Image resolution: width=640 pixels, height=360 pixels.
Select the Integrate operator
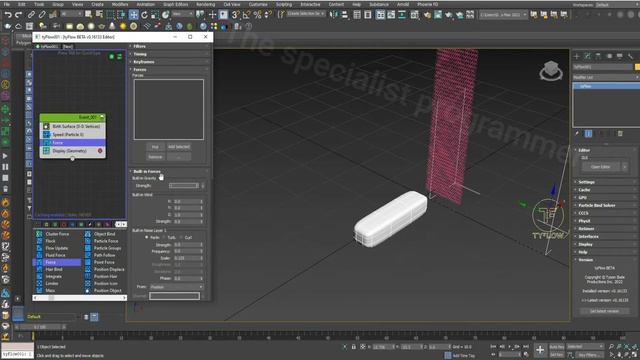click(52, 276)
